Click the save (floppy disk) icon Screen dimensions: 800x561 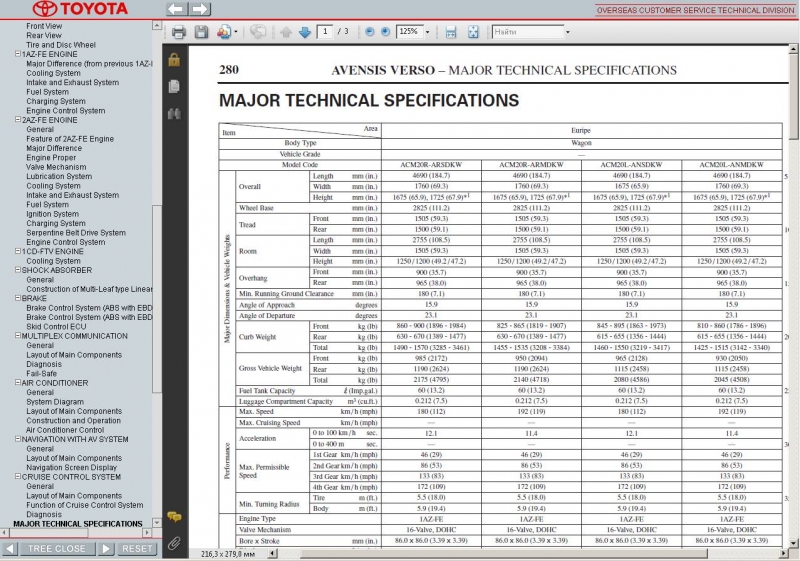pos(201,32)
